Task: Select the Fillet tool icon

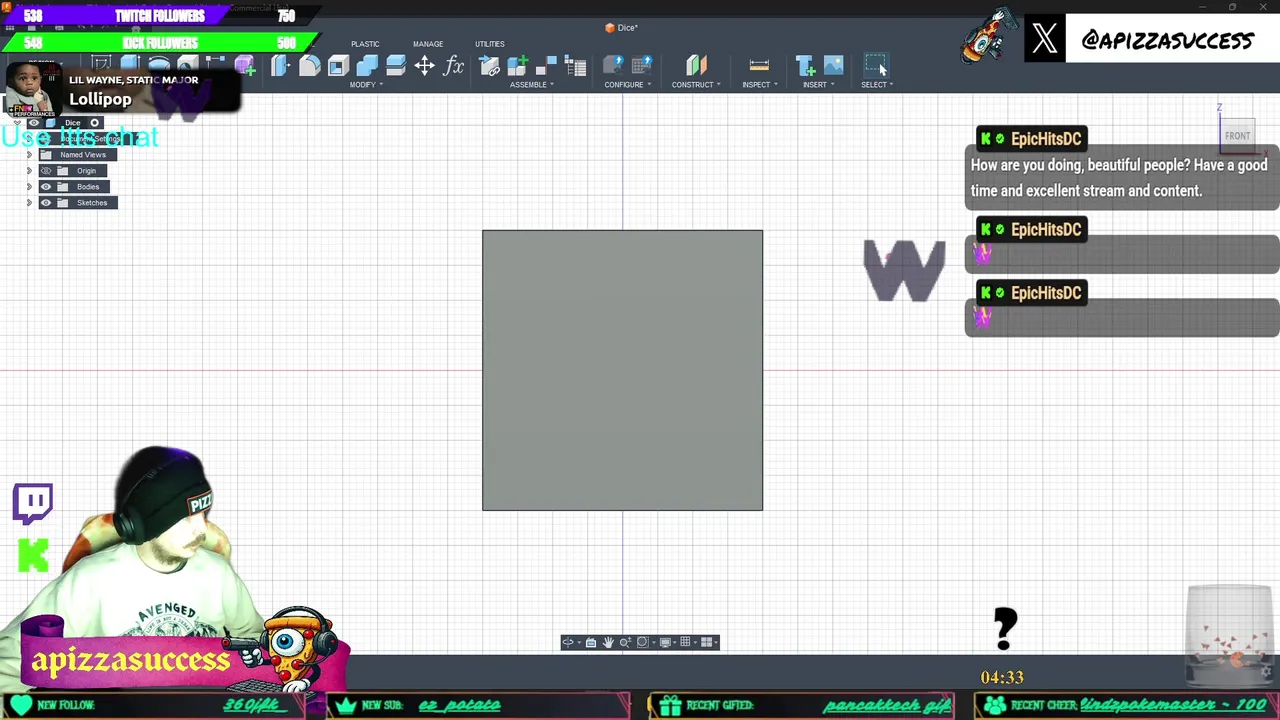Action: (310, 66)
